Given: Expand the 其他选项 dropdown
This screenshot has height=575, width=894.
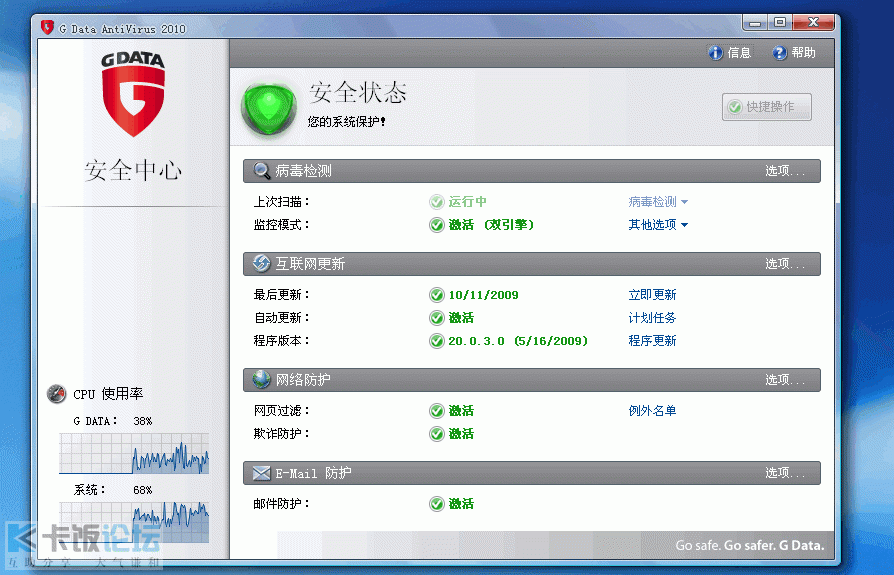Looking at the screenshot, I should [658, 225].
